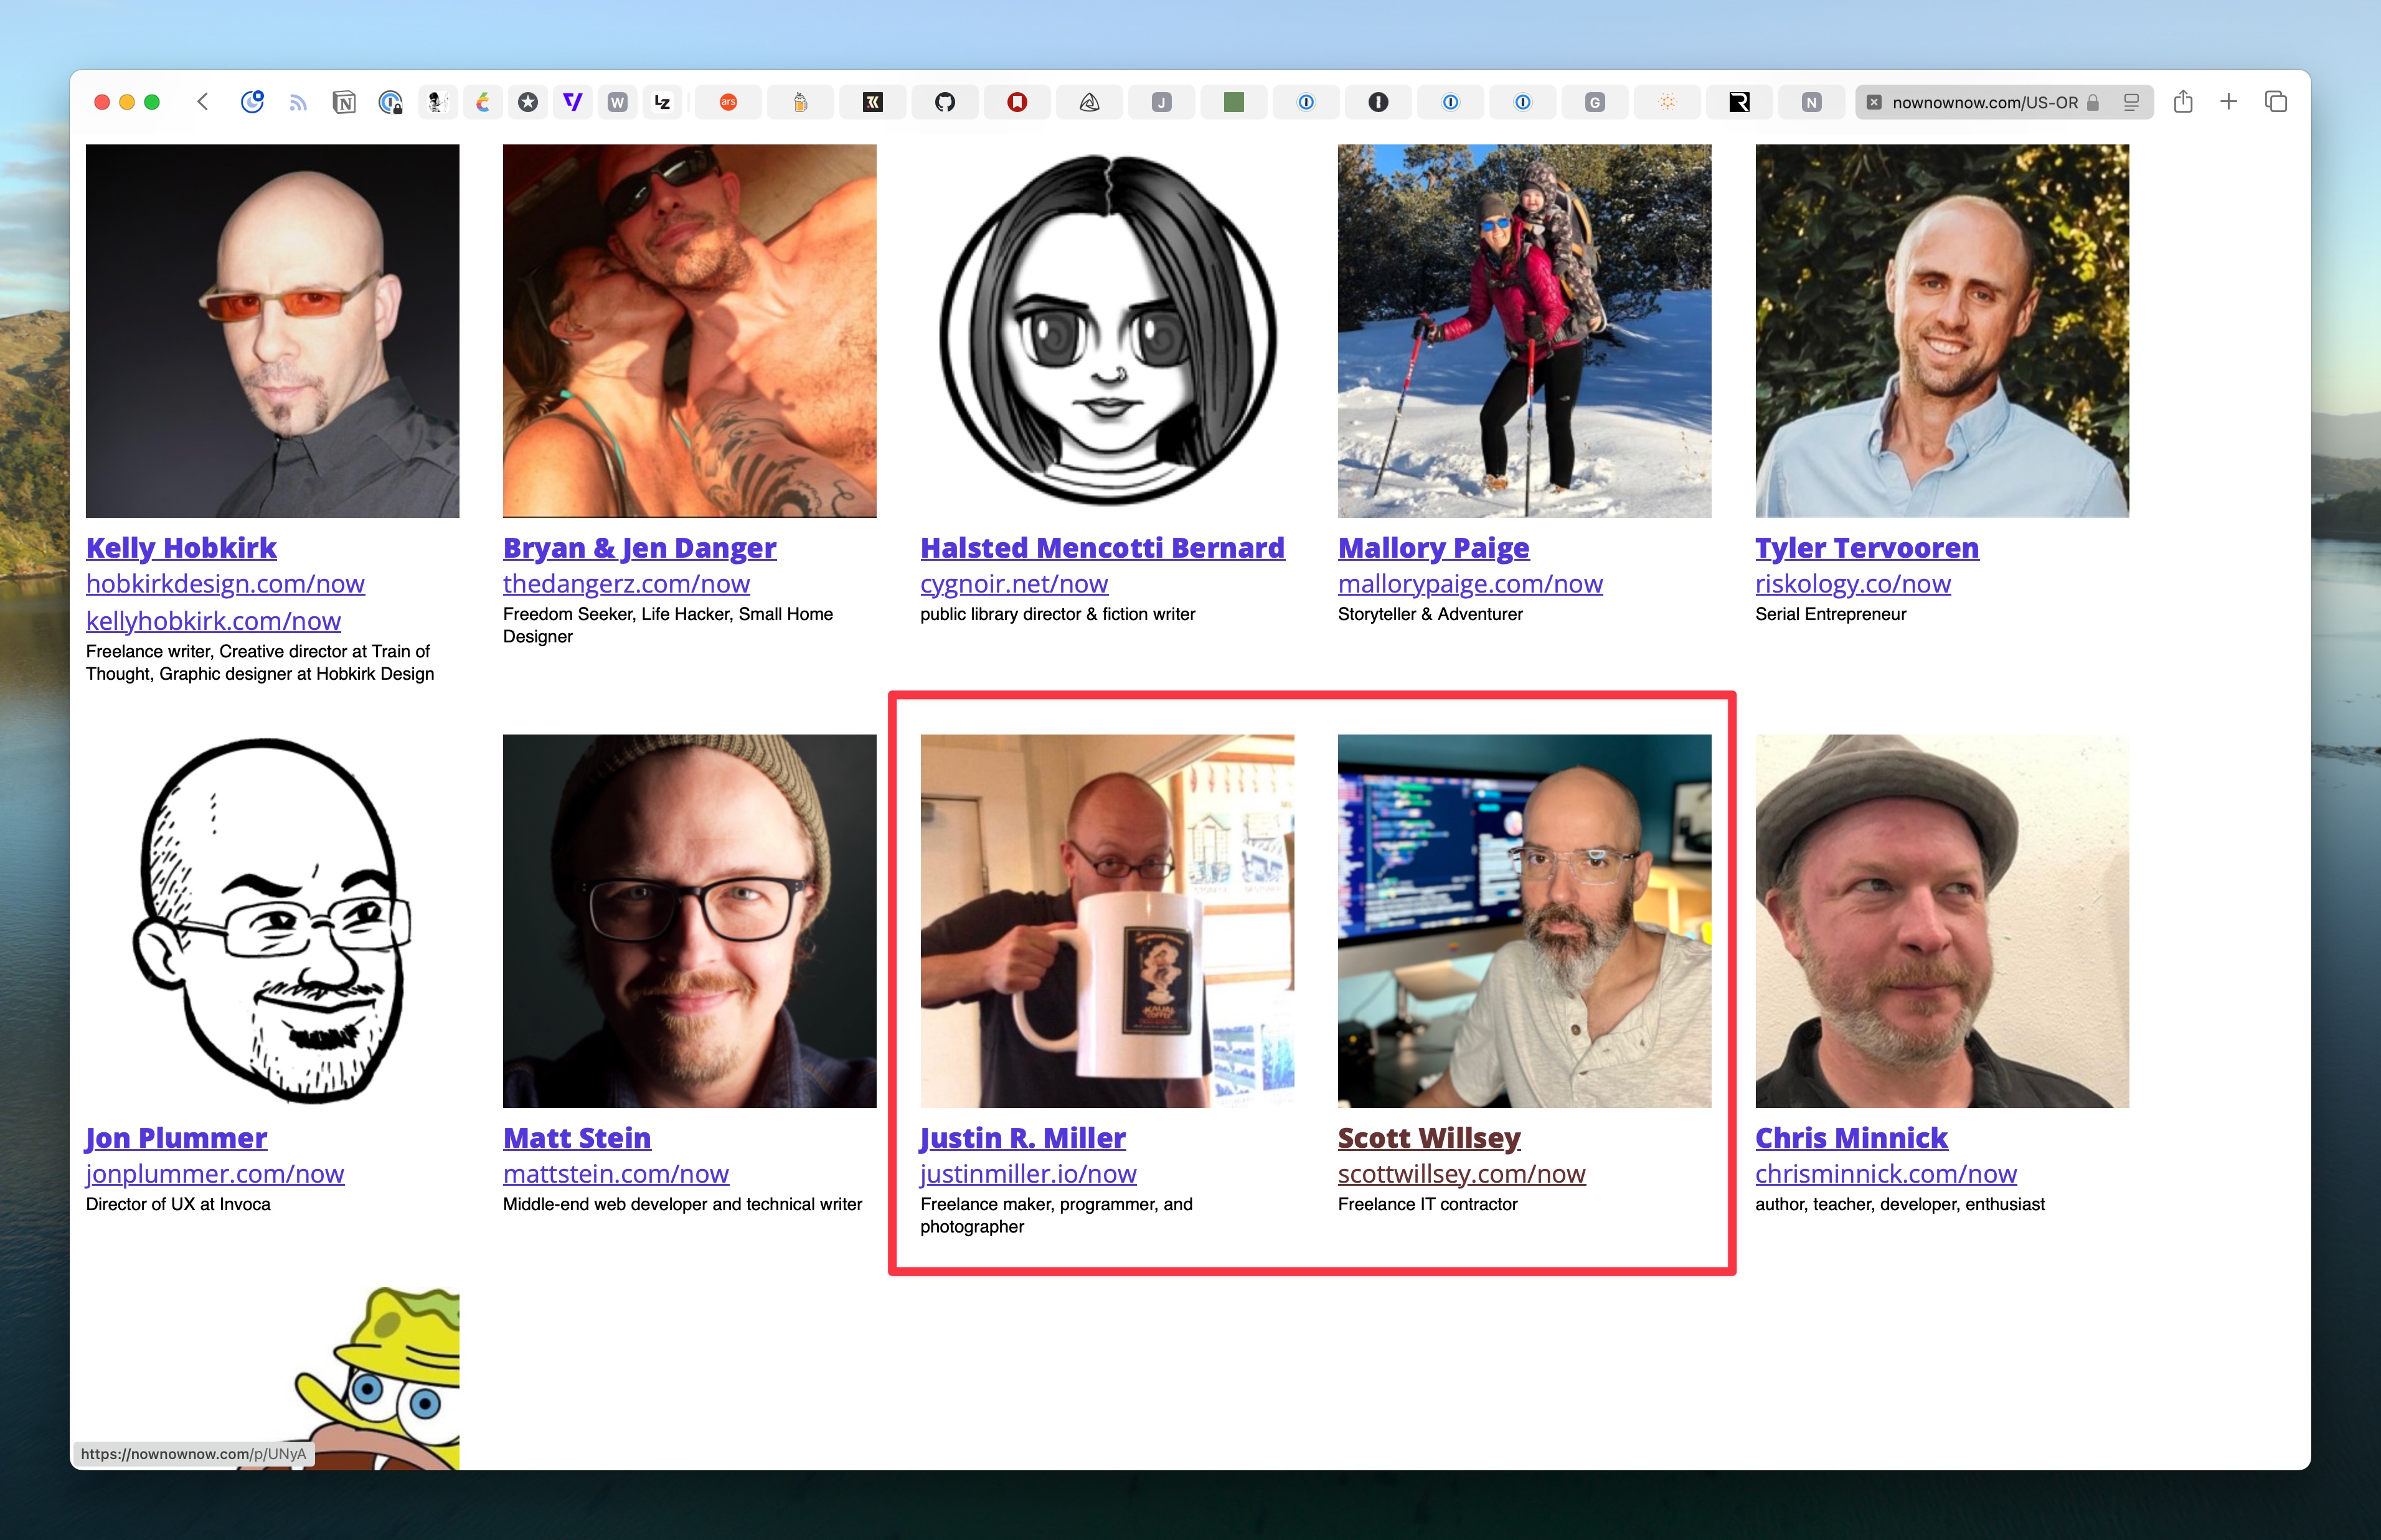This screenshot has height=1540, width=2381.
Task: Click the nownownow.com/US-OR address field
Action: point(1984,102)
